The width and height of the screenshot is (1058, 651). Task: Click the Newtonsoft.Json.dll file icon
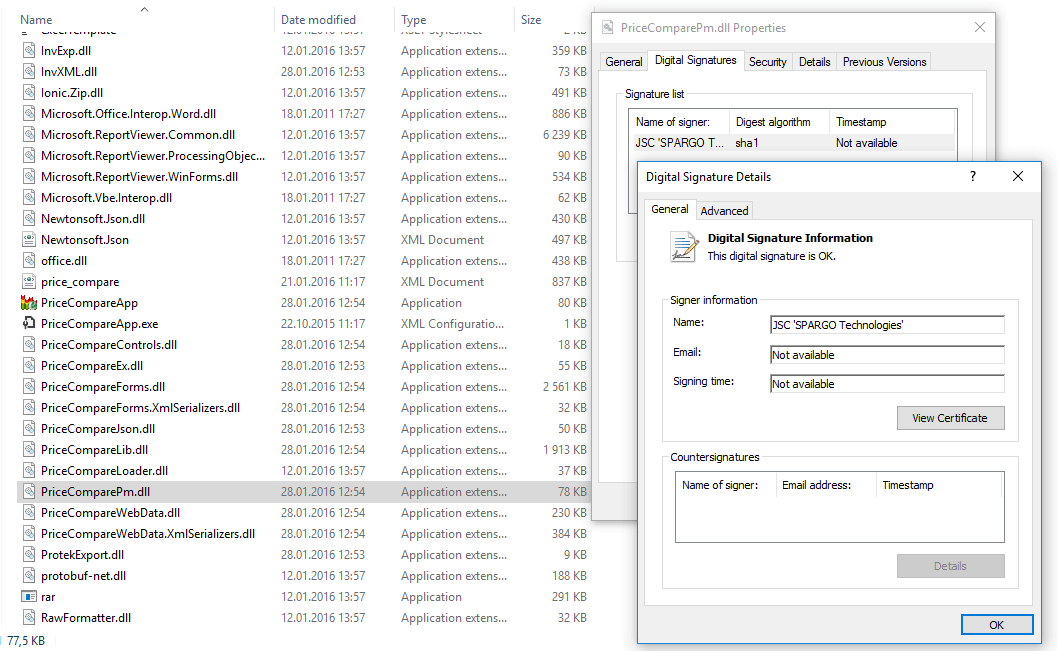[29, 219]
